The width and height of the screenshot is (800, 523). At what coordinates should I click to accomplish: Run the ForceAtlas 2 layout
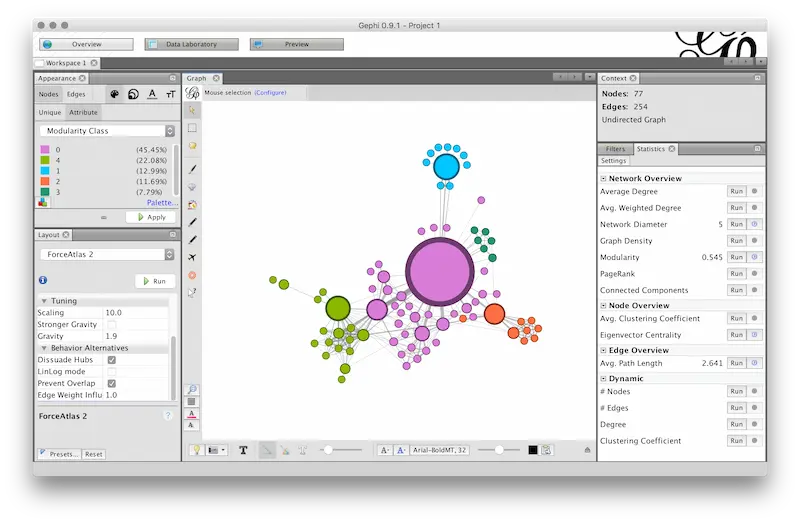coord(155,281)
